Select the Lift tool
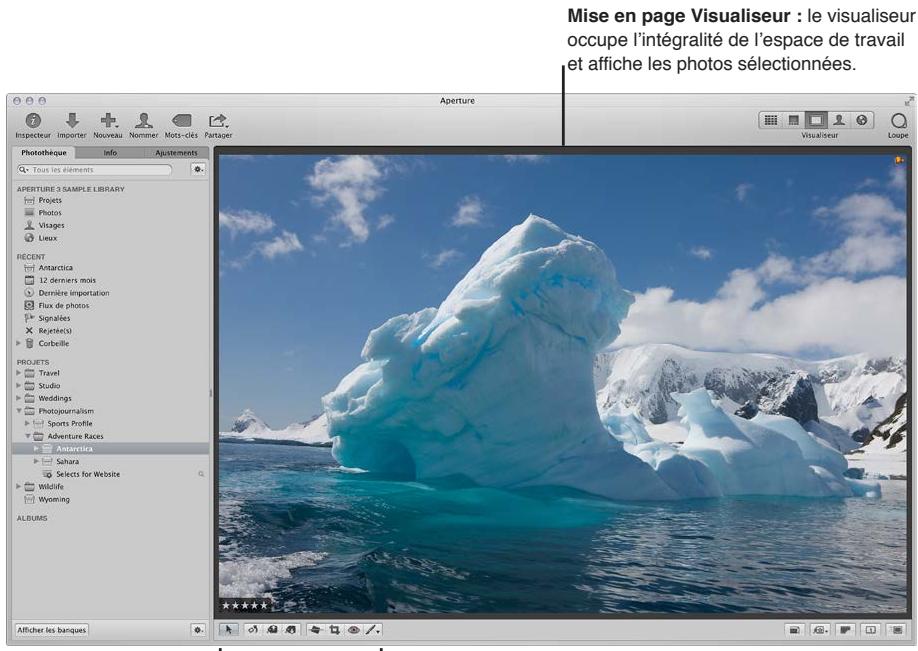 [272, 630]
